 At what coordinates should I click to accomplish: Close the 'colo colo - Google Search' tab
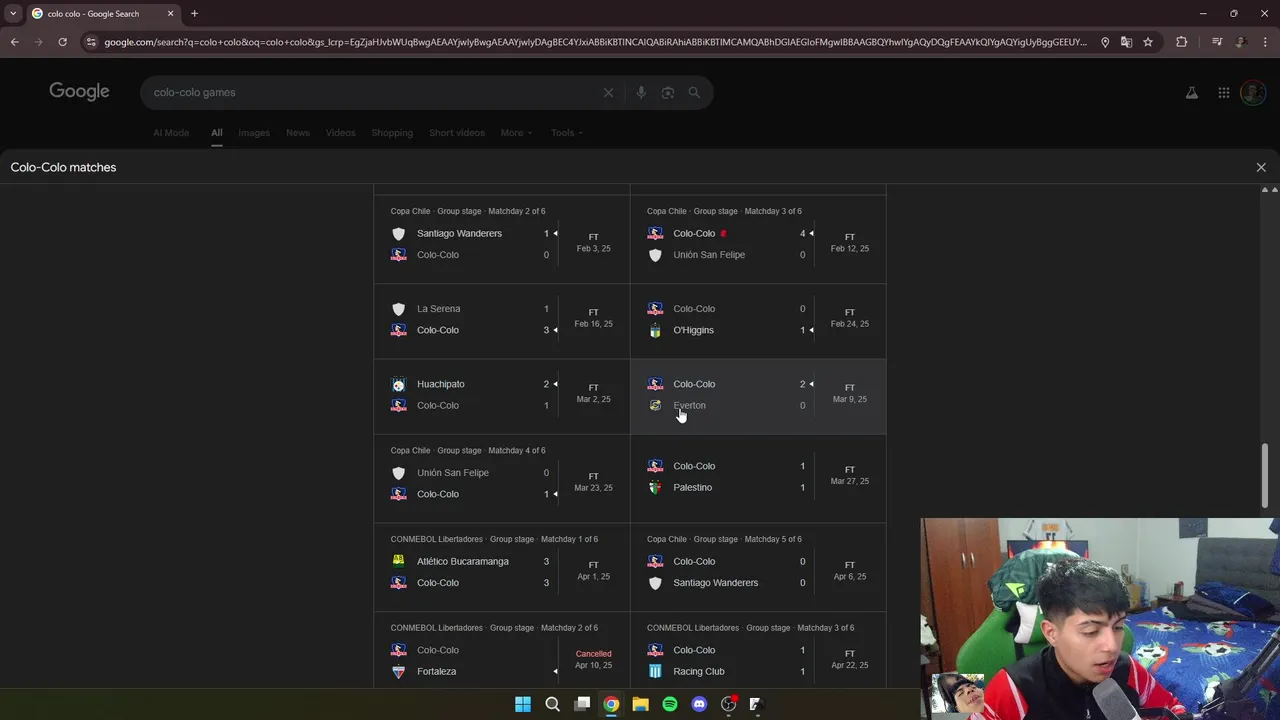[170, 14]
